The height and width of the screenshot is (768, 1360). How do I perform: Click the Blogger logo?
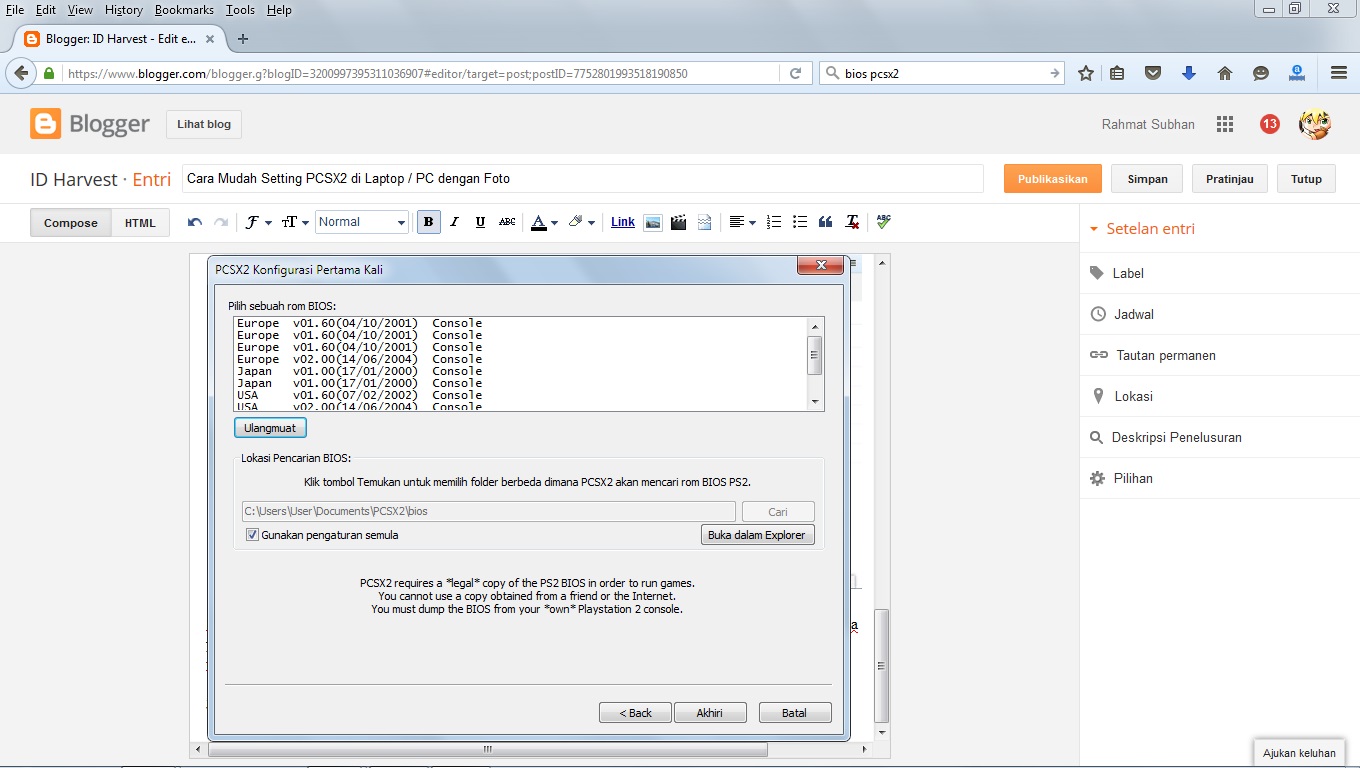[90, 124]
